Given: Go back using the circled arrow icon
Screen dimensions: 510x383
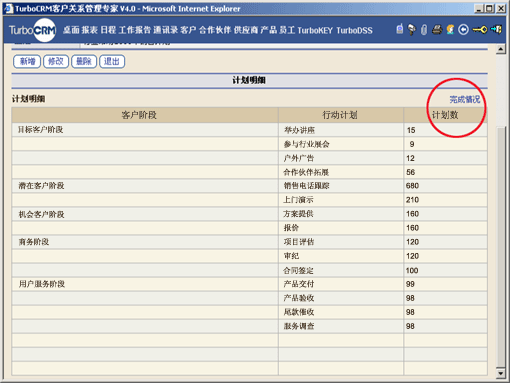Looking at the screenshot, I should [x=463, y=30].
